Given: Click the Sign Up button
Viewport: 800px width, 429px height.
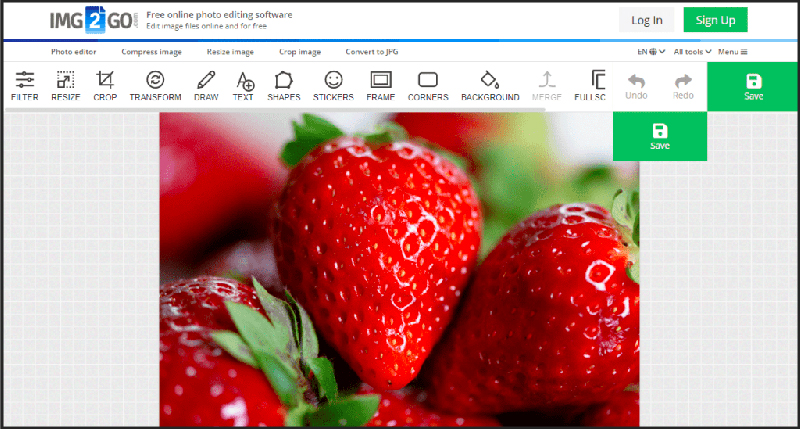Looking at the screenshot, I should tap(715, 20).
